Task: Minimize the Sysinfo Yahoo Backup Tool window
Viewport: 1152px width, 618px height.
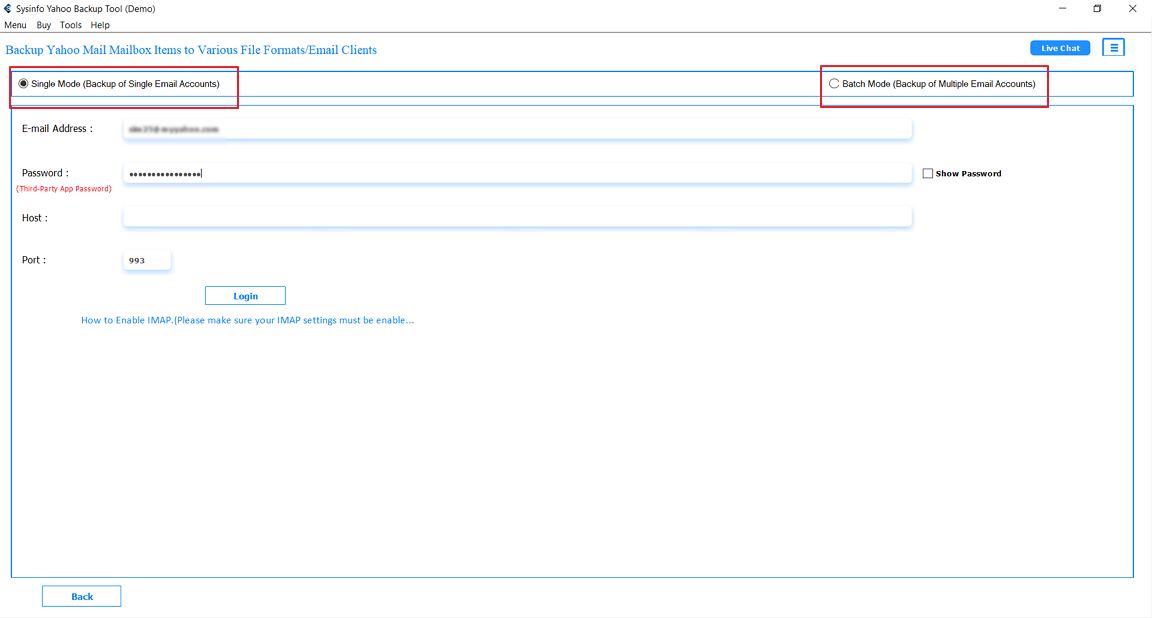Action: coord(1062,9)
